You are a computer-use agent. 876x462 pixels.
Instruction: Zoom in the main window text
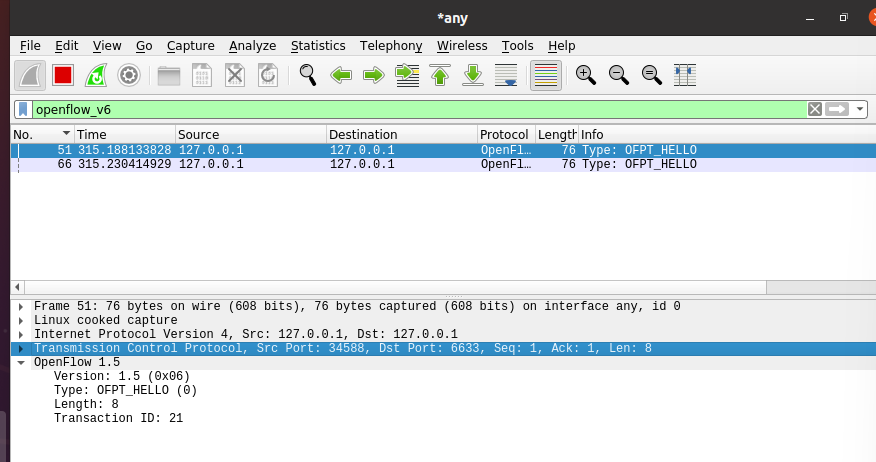[586, 75]
